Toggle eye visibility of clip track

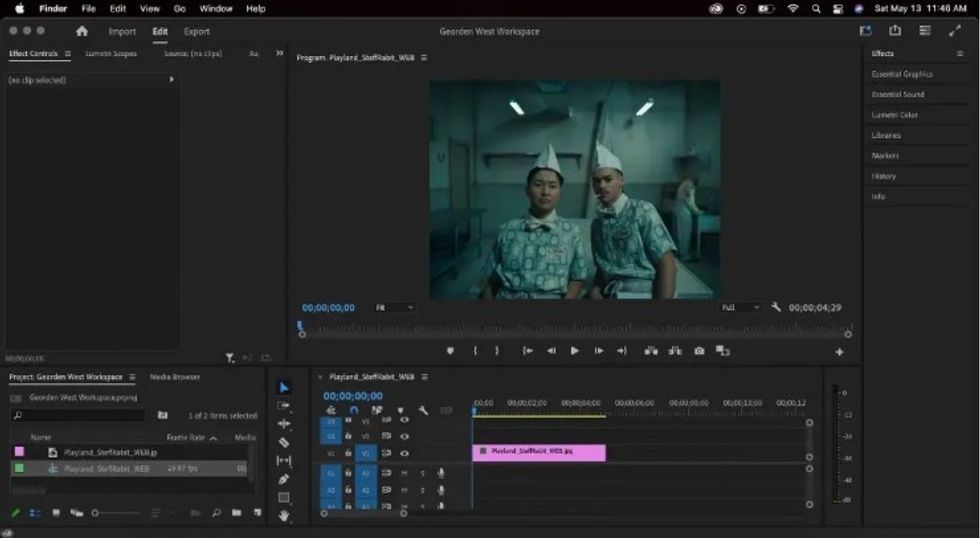pos(404,454)
